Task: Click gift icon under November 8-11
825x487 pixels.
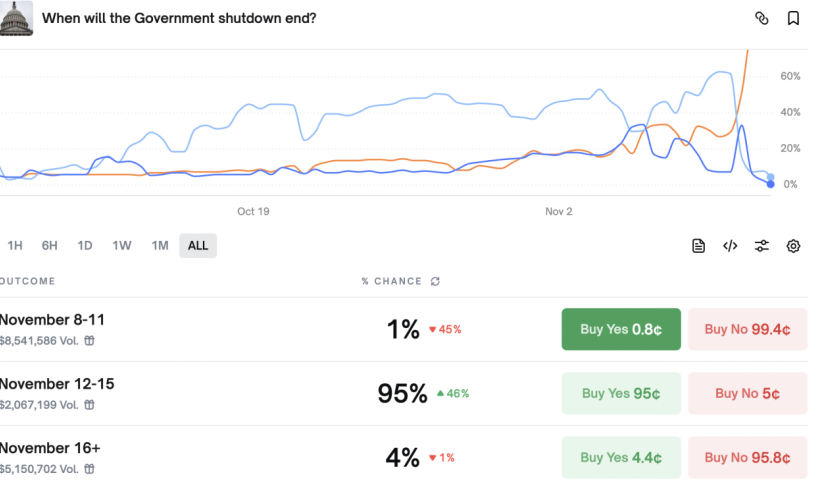Action: (89, 341)
